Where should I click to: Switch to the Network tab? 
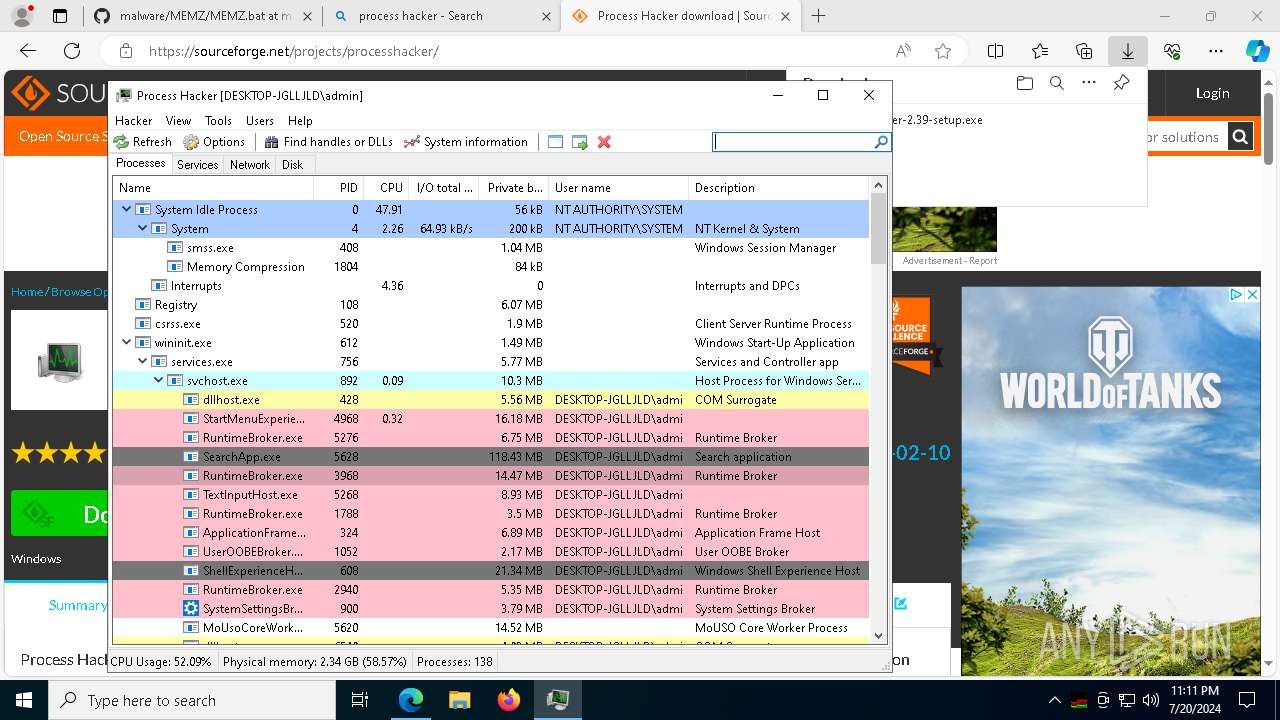250,165
